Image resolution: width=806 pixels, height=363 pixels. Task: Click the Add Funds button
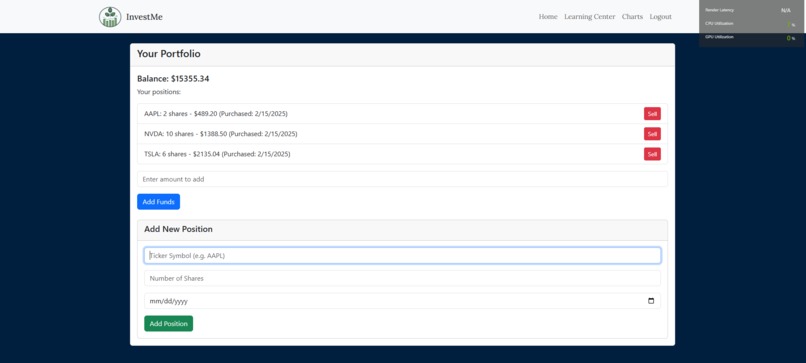tap(158, 202)
